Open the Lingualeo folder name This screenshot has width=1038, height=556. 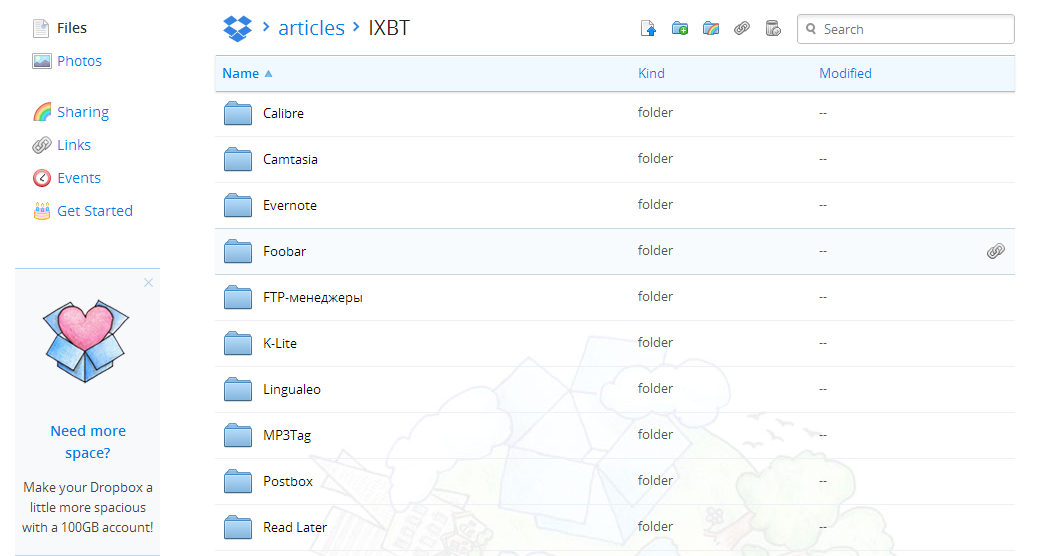tap(292, 389)
